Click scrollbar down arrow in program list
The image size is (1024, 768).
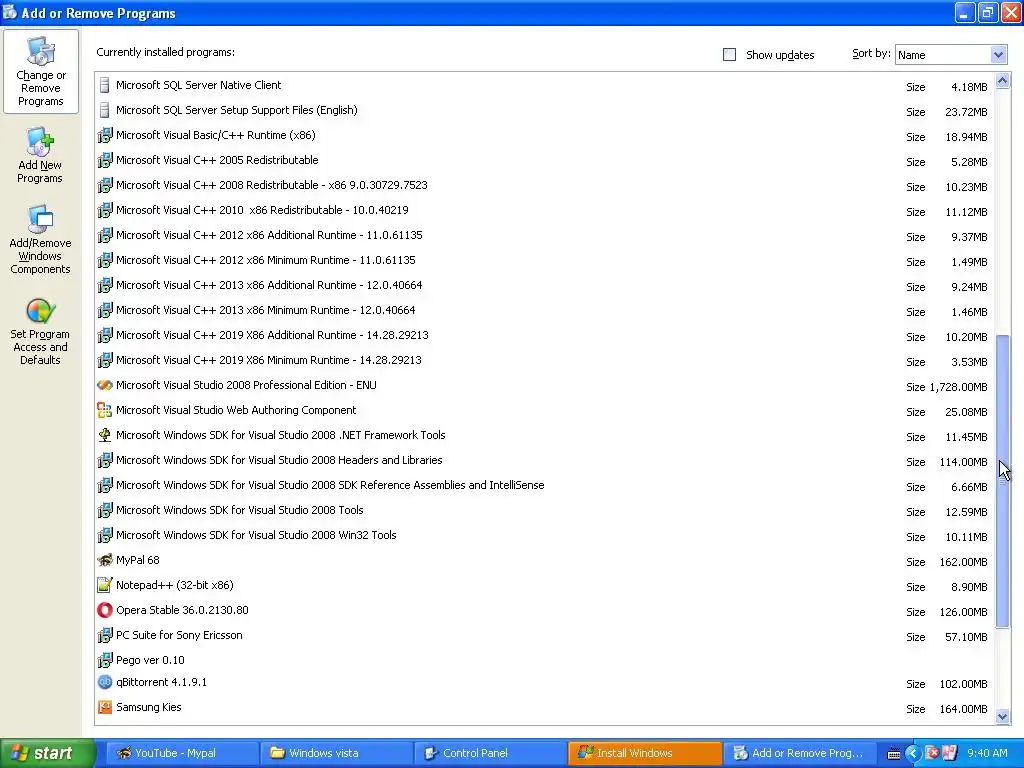tap(1002, 716)
